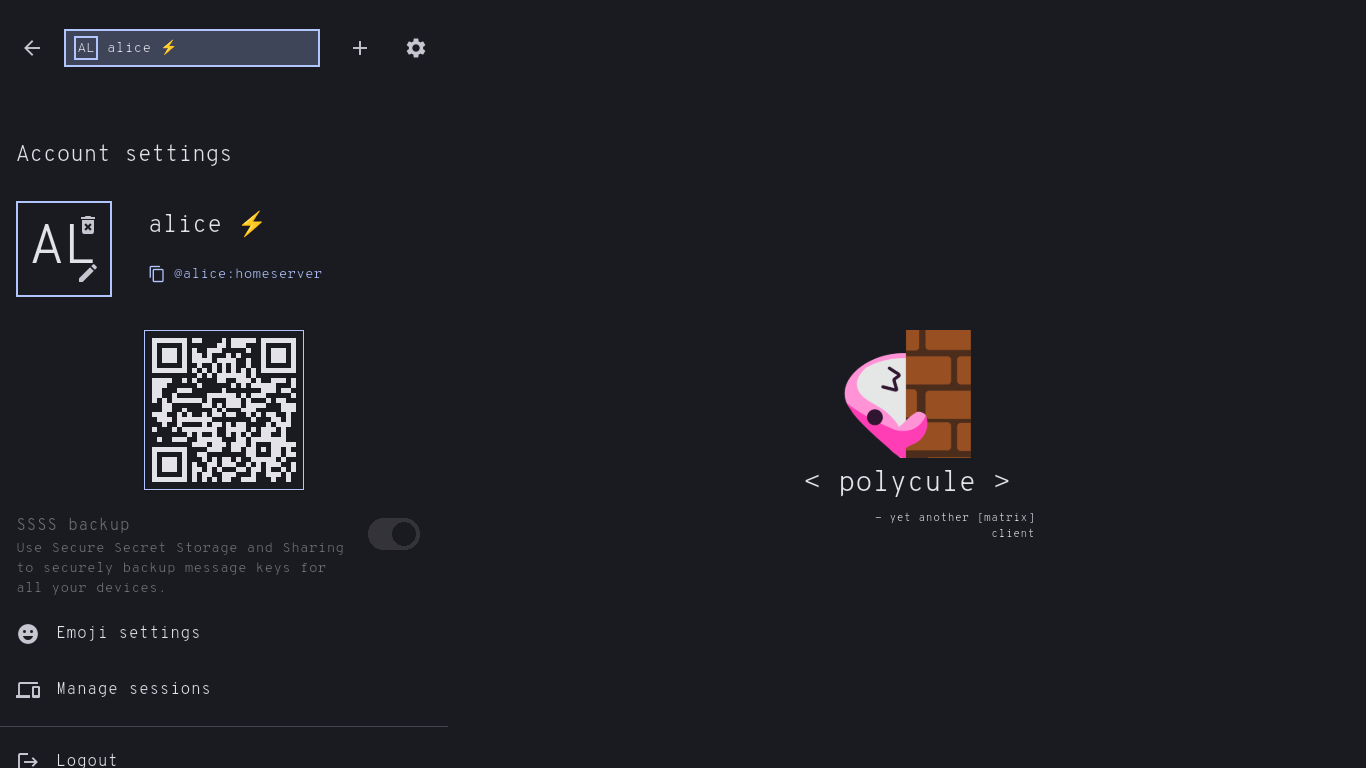Open Manage sessions
1366x768 pixels.
134,689
